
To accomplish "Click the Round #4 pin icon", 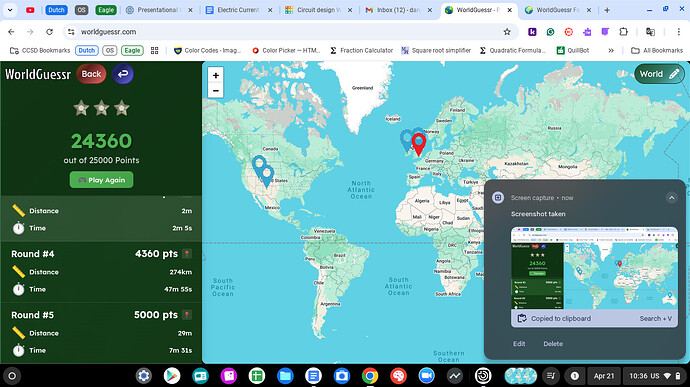I will tap(187, 254).
